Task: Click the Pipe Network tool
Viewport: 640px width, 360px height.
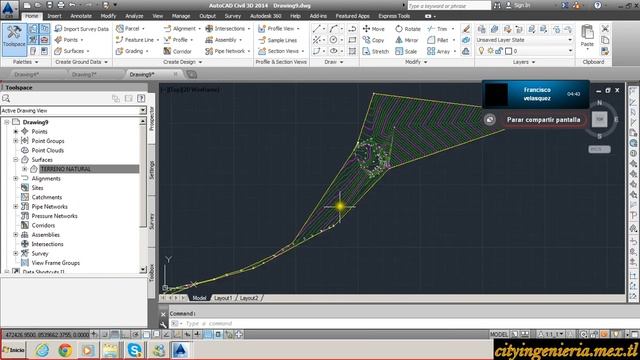Action: click(x=225, y=51)
